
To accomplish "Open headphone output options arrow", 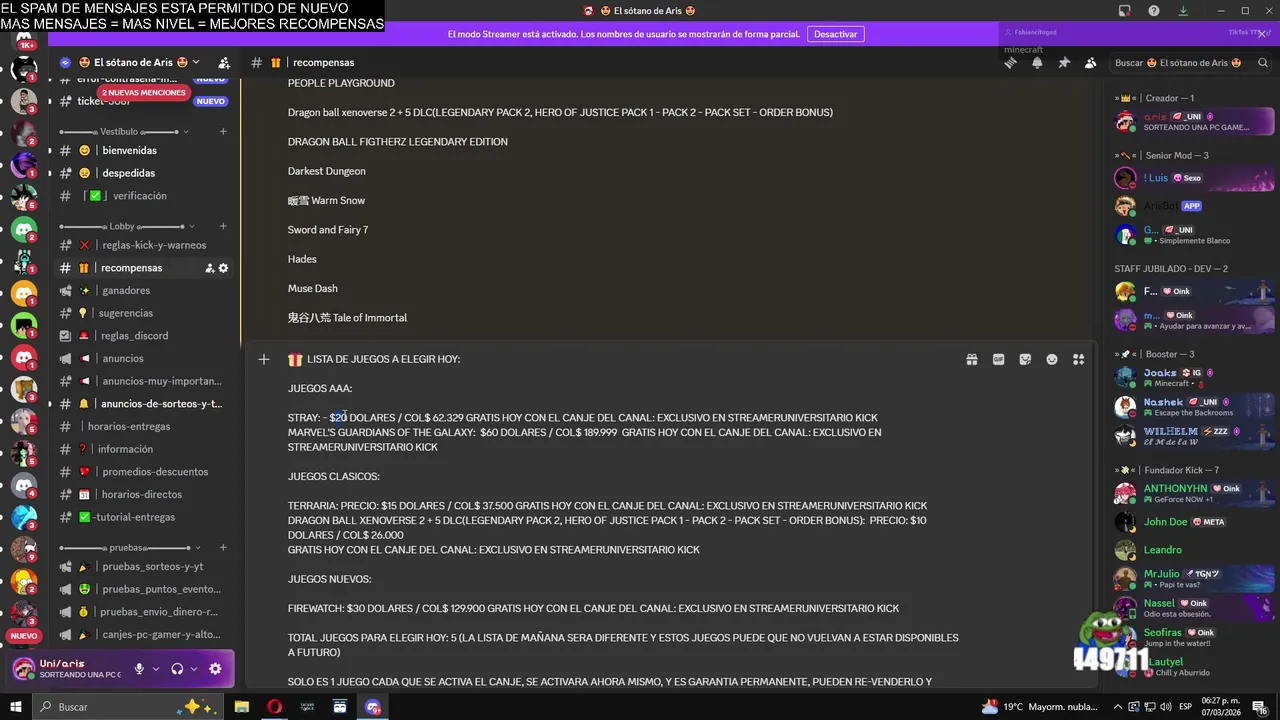I will (x=194, y=669).
